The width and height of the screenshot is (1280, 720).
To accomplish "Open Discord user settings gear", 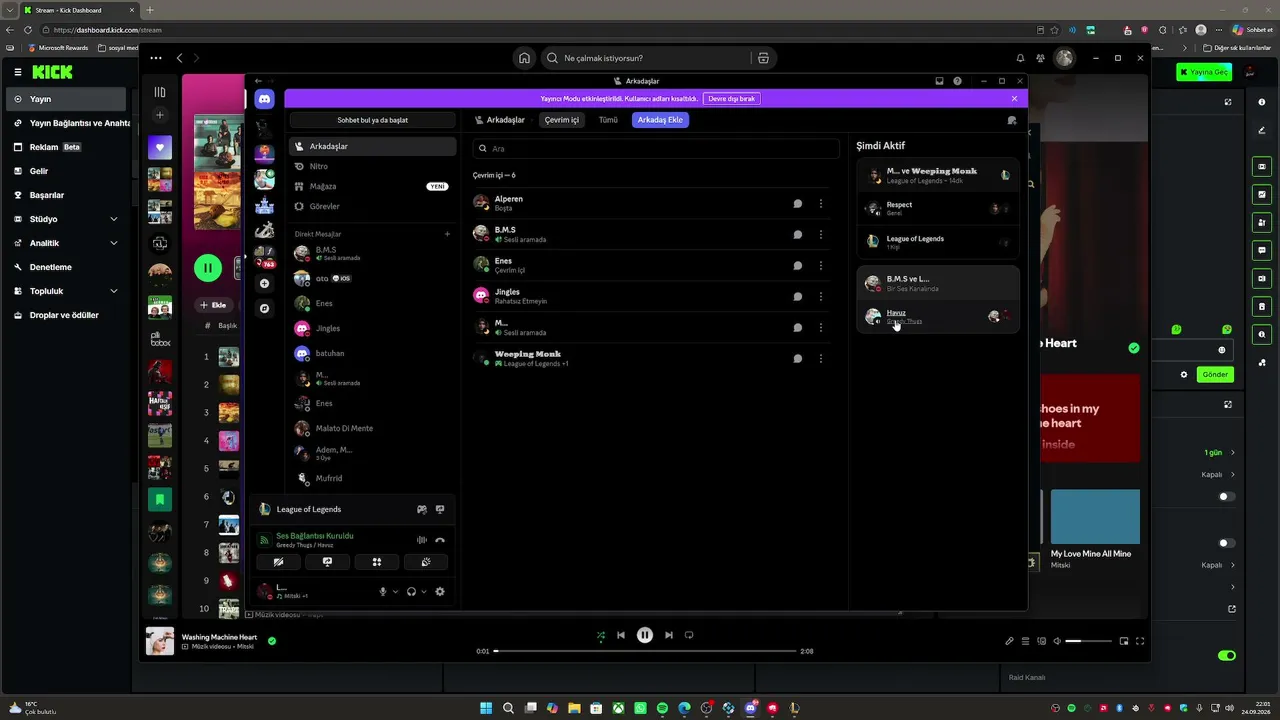I will coord(439,591).
